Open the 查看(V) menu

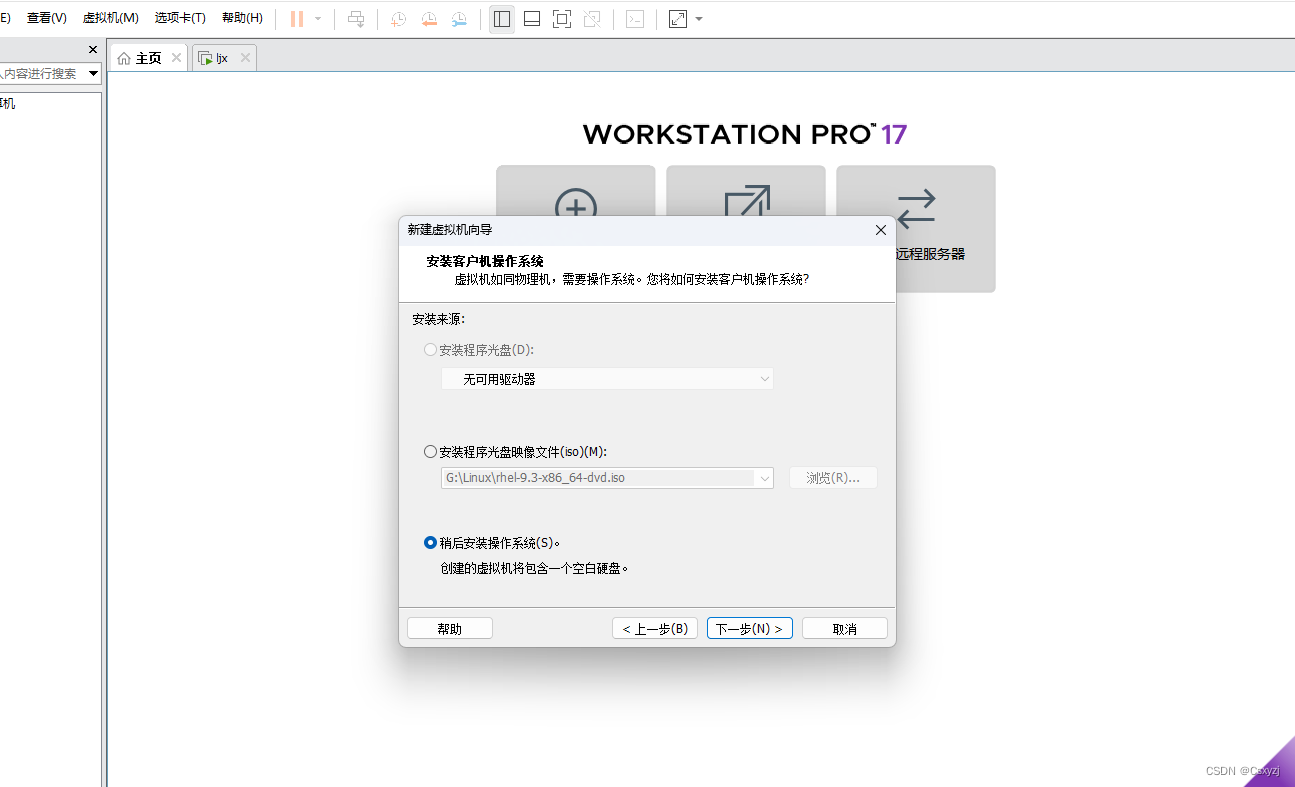[47, 18]
